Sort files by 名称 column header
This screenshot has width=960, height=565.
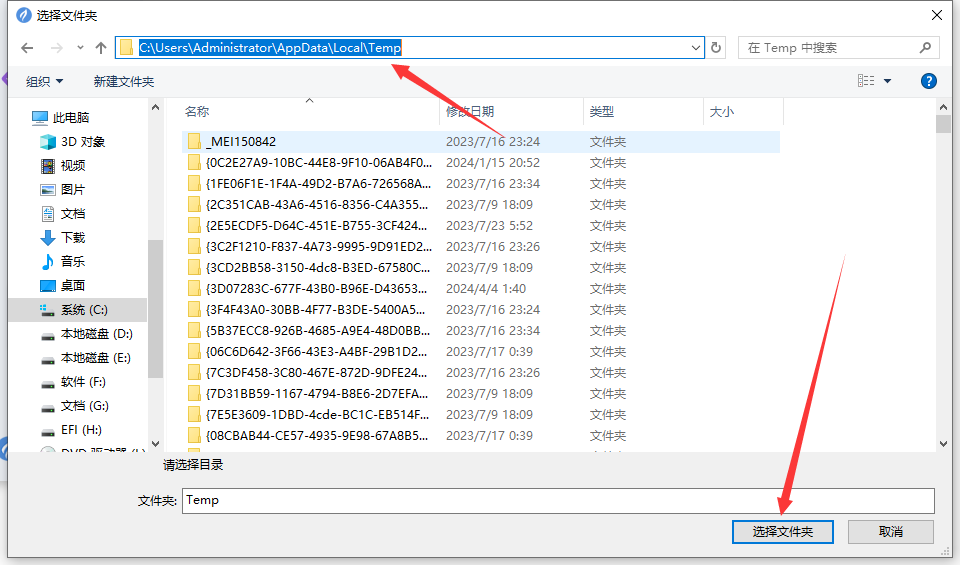(x=198, y=112)
